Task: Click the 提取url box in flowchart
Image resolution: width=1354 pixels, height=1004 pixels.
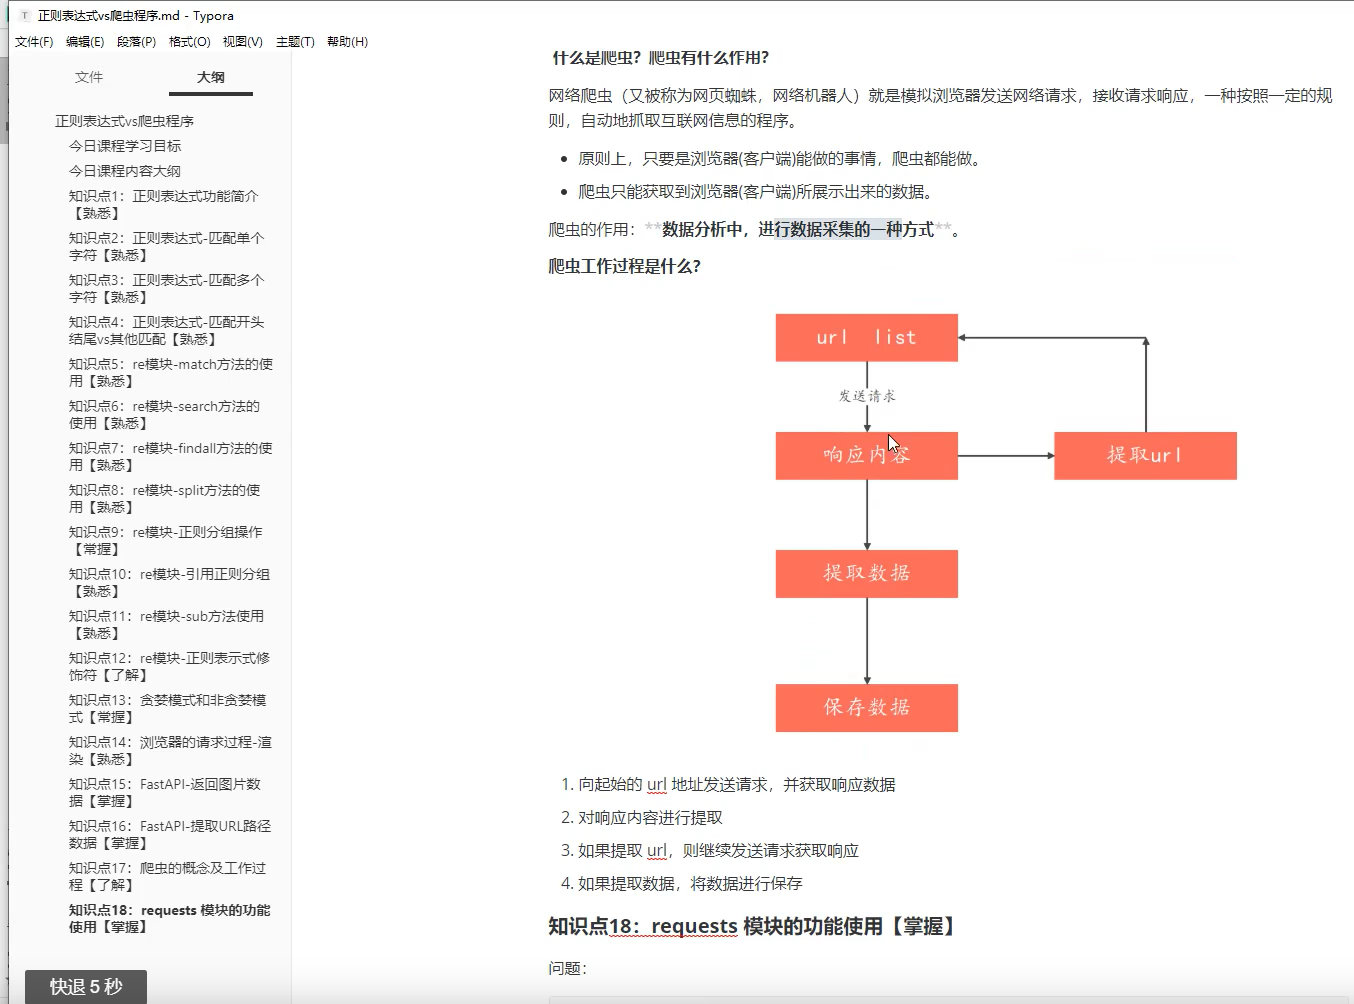Action: (1145, 456)
